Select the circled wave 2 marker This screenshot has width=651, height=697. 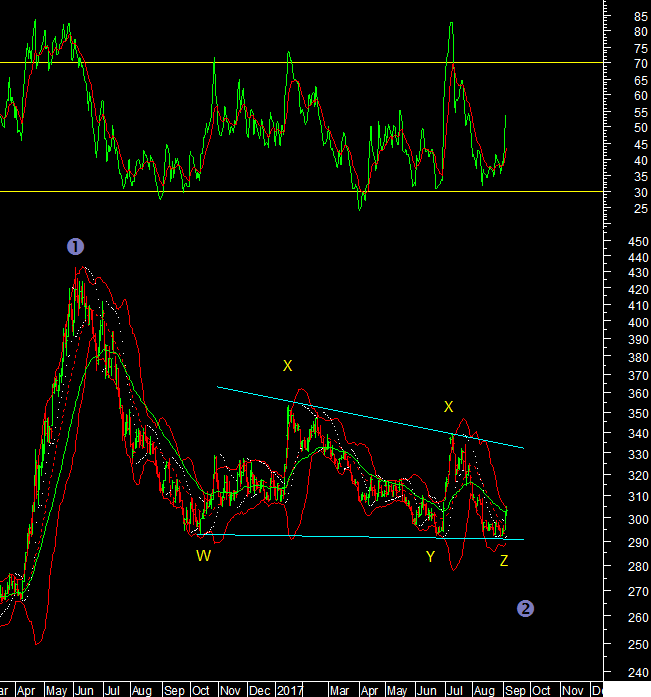pos(525,609)
